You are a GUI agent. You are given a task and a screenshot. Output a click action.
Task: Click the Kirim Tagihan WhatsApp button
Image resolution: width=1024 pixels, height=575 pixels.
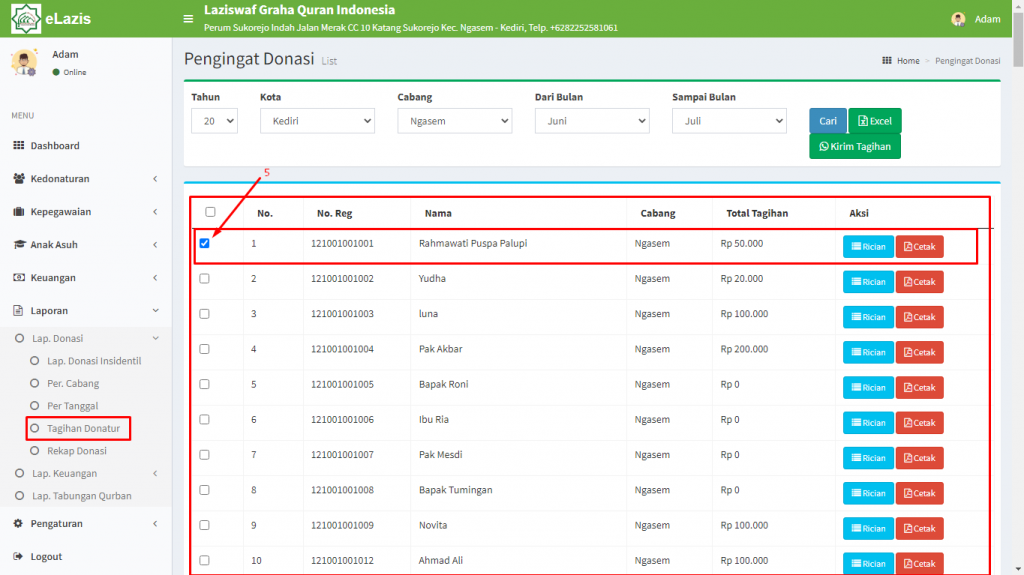pyautogui.click(x=855, y=146)
